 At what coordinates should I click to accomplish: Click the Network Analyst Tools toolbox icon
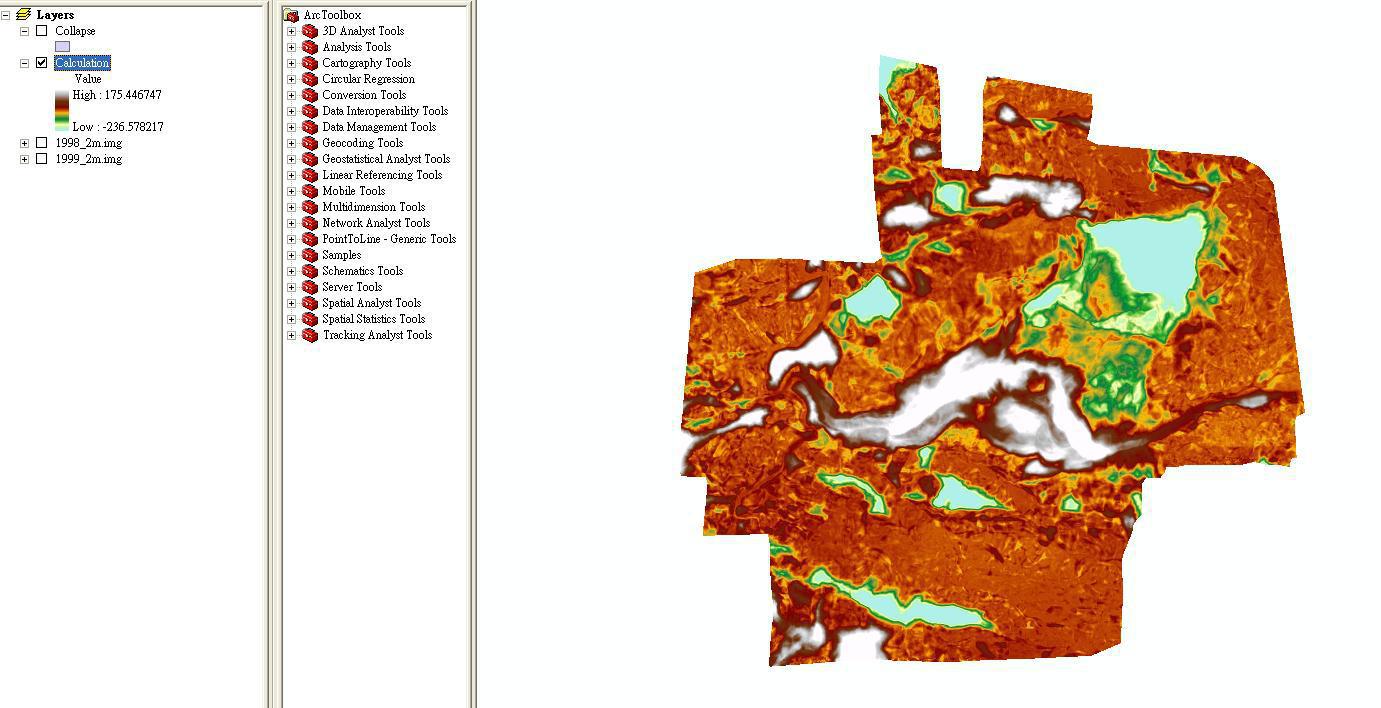310,223
